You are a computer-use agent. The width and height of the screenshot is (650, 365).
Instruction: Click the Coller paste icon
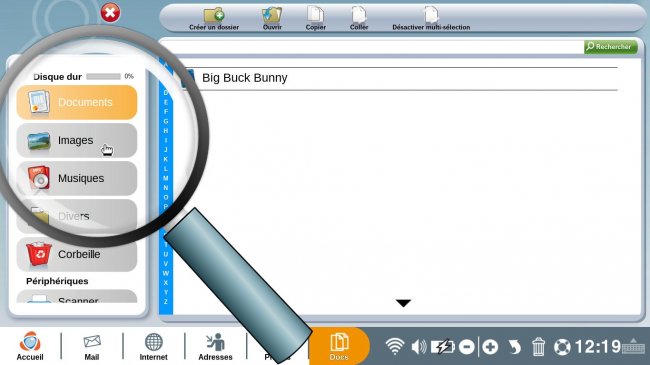359,15
